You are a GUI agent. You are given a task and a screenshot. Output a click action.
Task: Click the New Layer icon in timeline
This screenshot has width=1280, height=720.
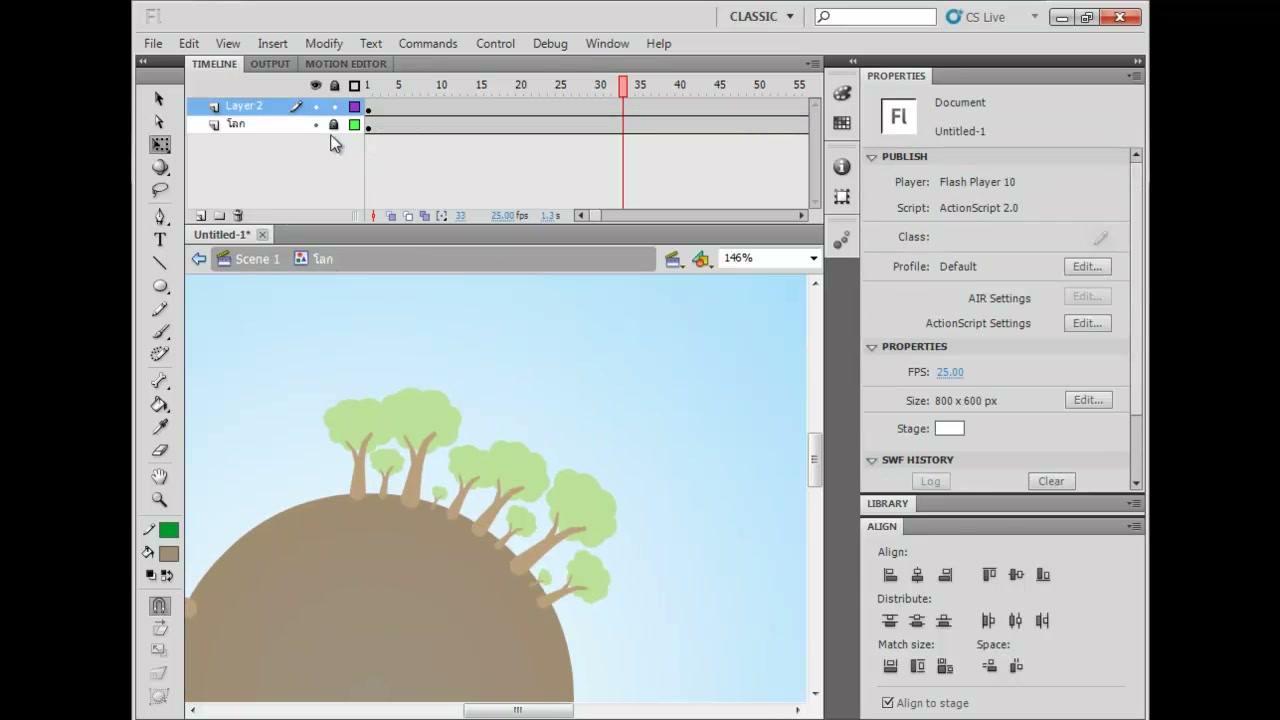(x=201, y=216)
